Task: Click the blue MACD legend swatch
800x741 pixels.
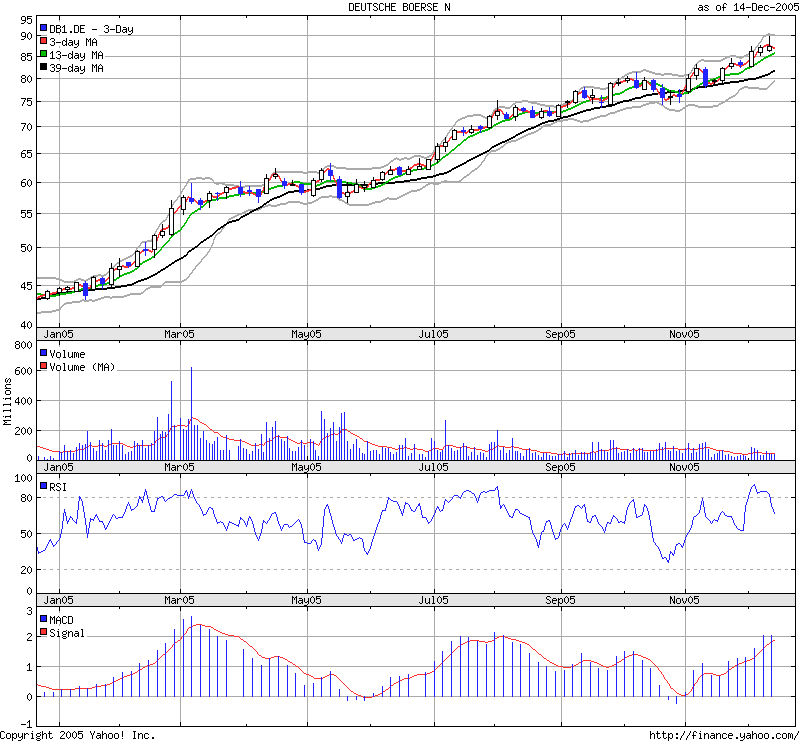Action: click(x=43, y=619)
